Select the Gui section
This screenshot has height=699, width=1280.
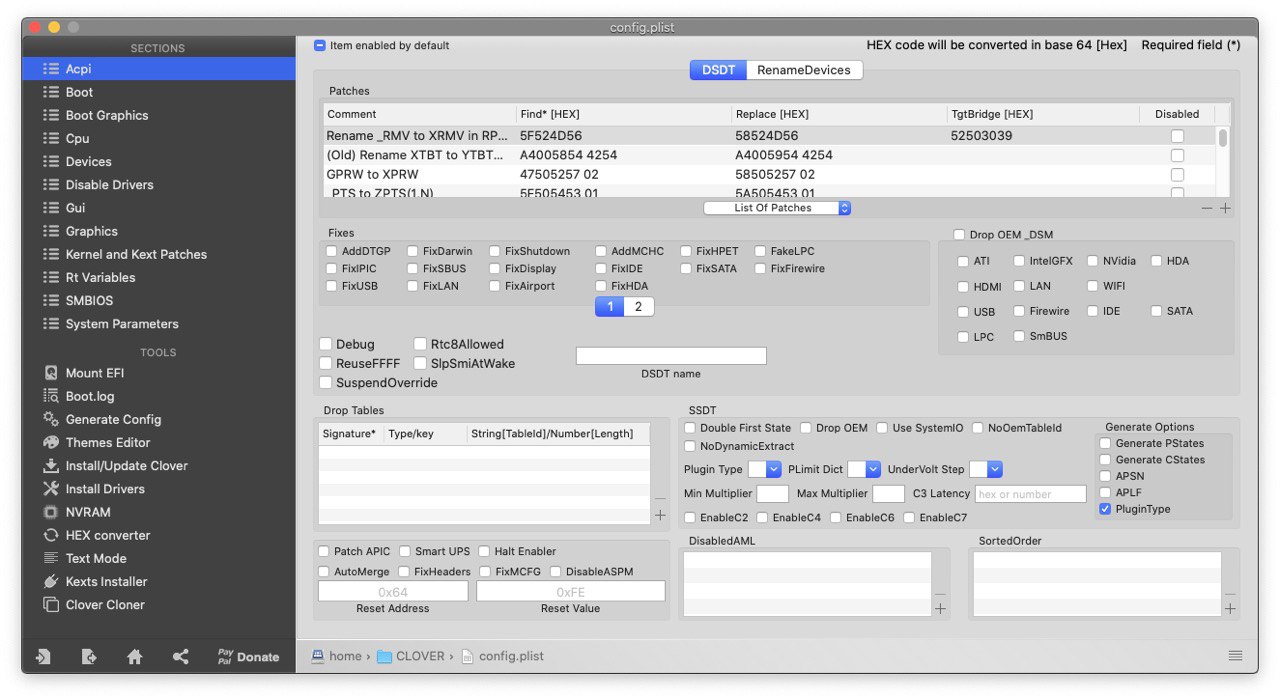pos(158,207)
